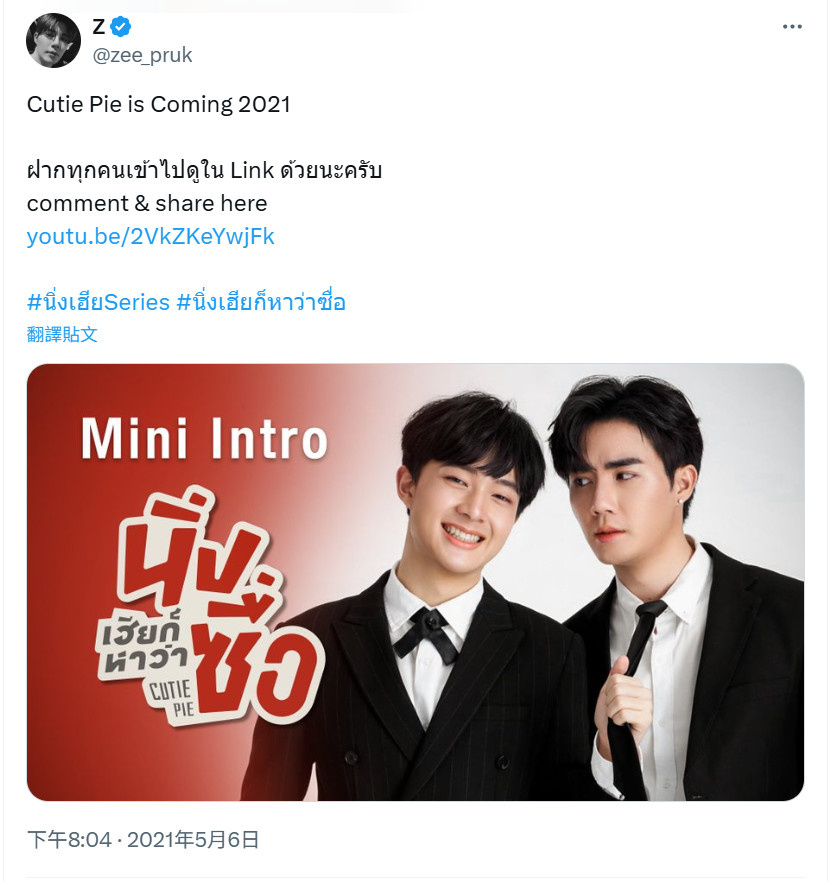The width and height of the screenshot is (834, 881).
Task: Click the 'Mini Intro' title in the image
Action: coord(204,439)
